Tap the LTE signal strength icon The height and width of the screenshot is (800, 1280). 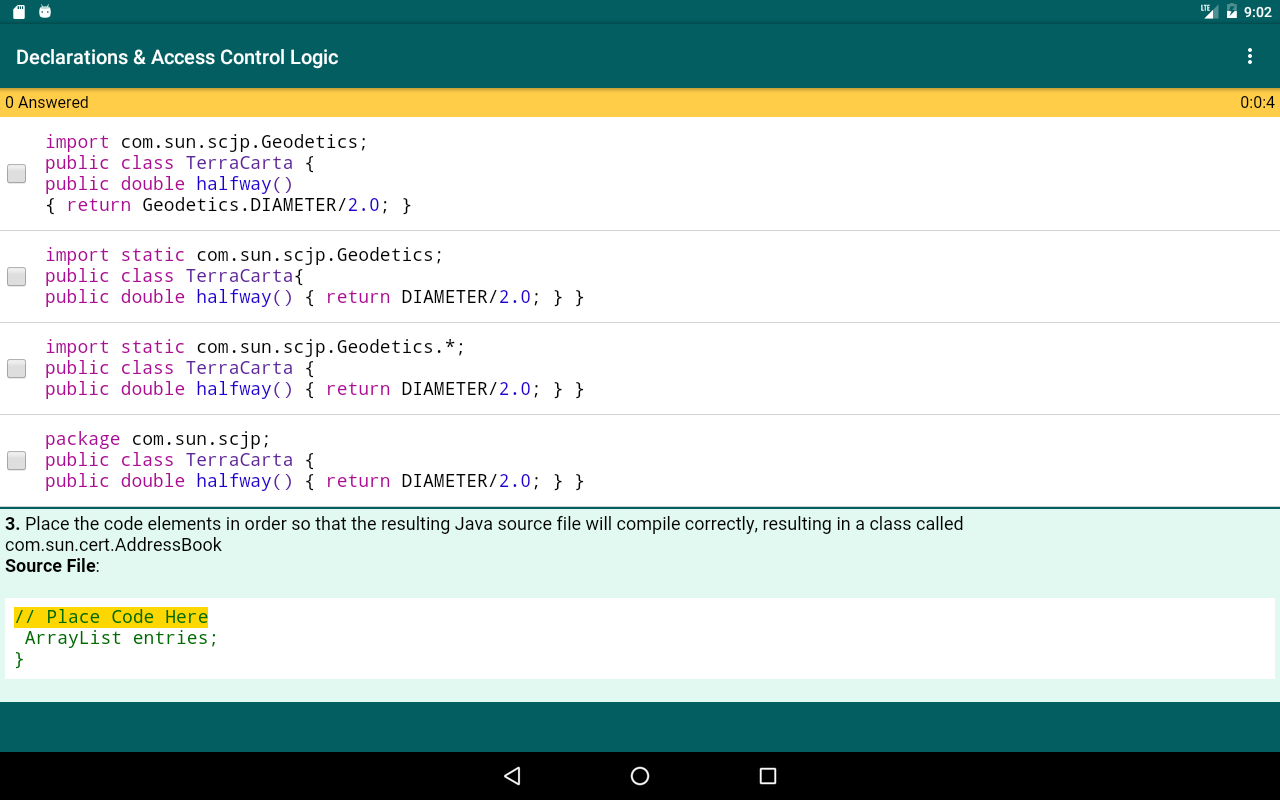[1209, 12]
